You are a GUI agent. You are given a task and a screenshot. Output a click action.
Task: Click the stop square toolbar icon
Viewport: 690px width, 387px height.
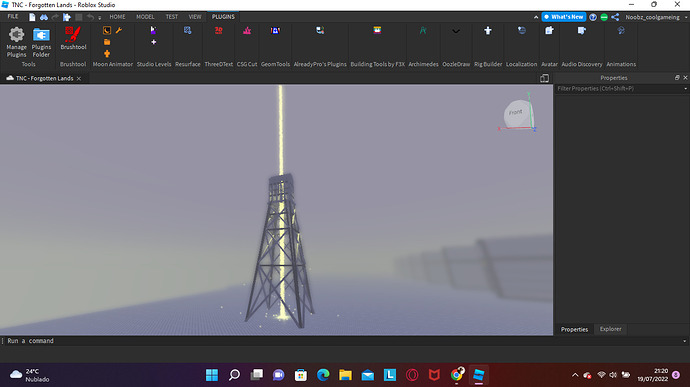point(79,17)
